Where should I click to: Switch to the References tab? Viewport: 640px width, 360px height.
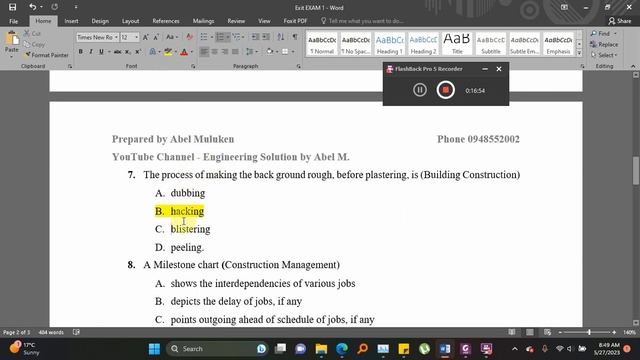pos(166,21)
